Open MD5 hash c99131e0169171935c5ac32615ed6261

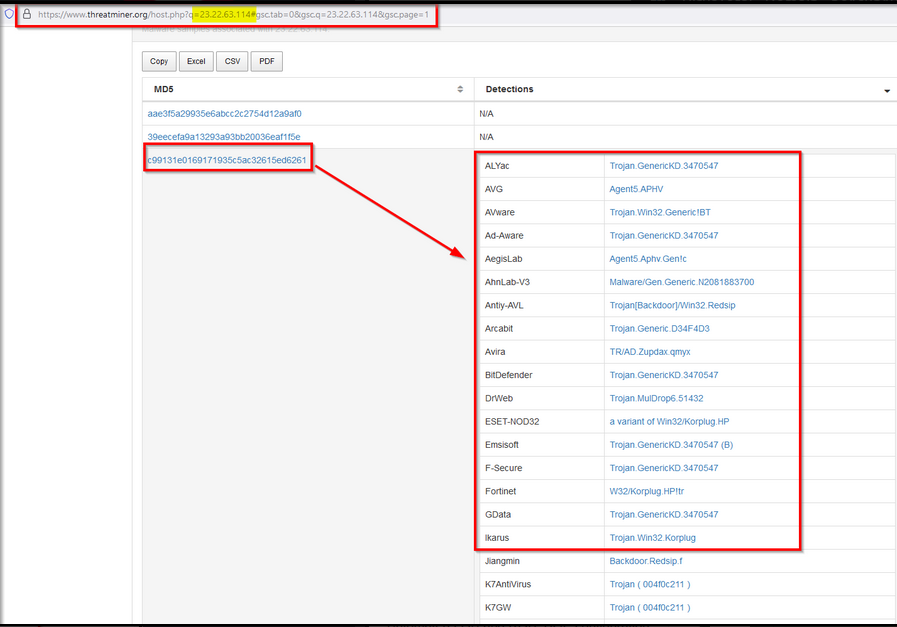(227, 160)
